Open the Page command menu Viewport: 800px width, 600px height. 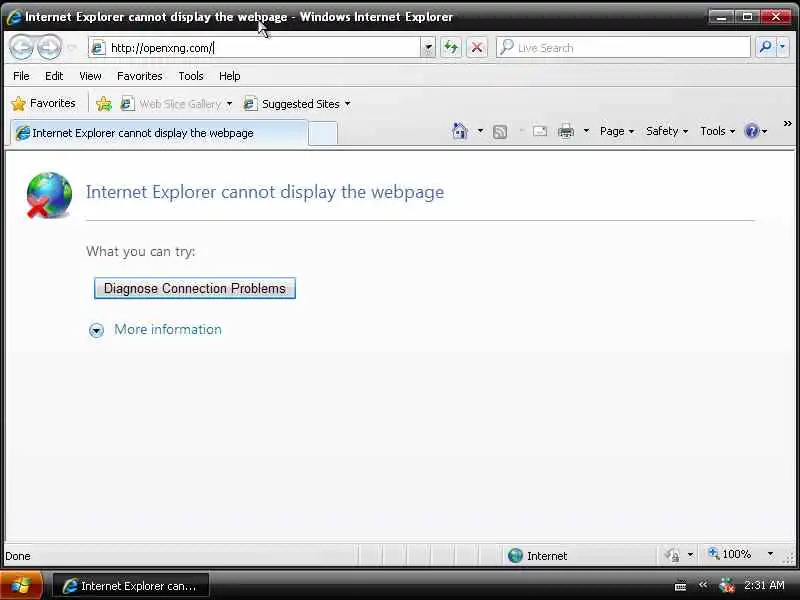pos(617,131)
